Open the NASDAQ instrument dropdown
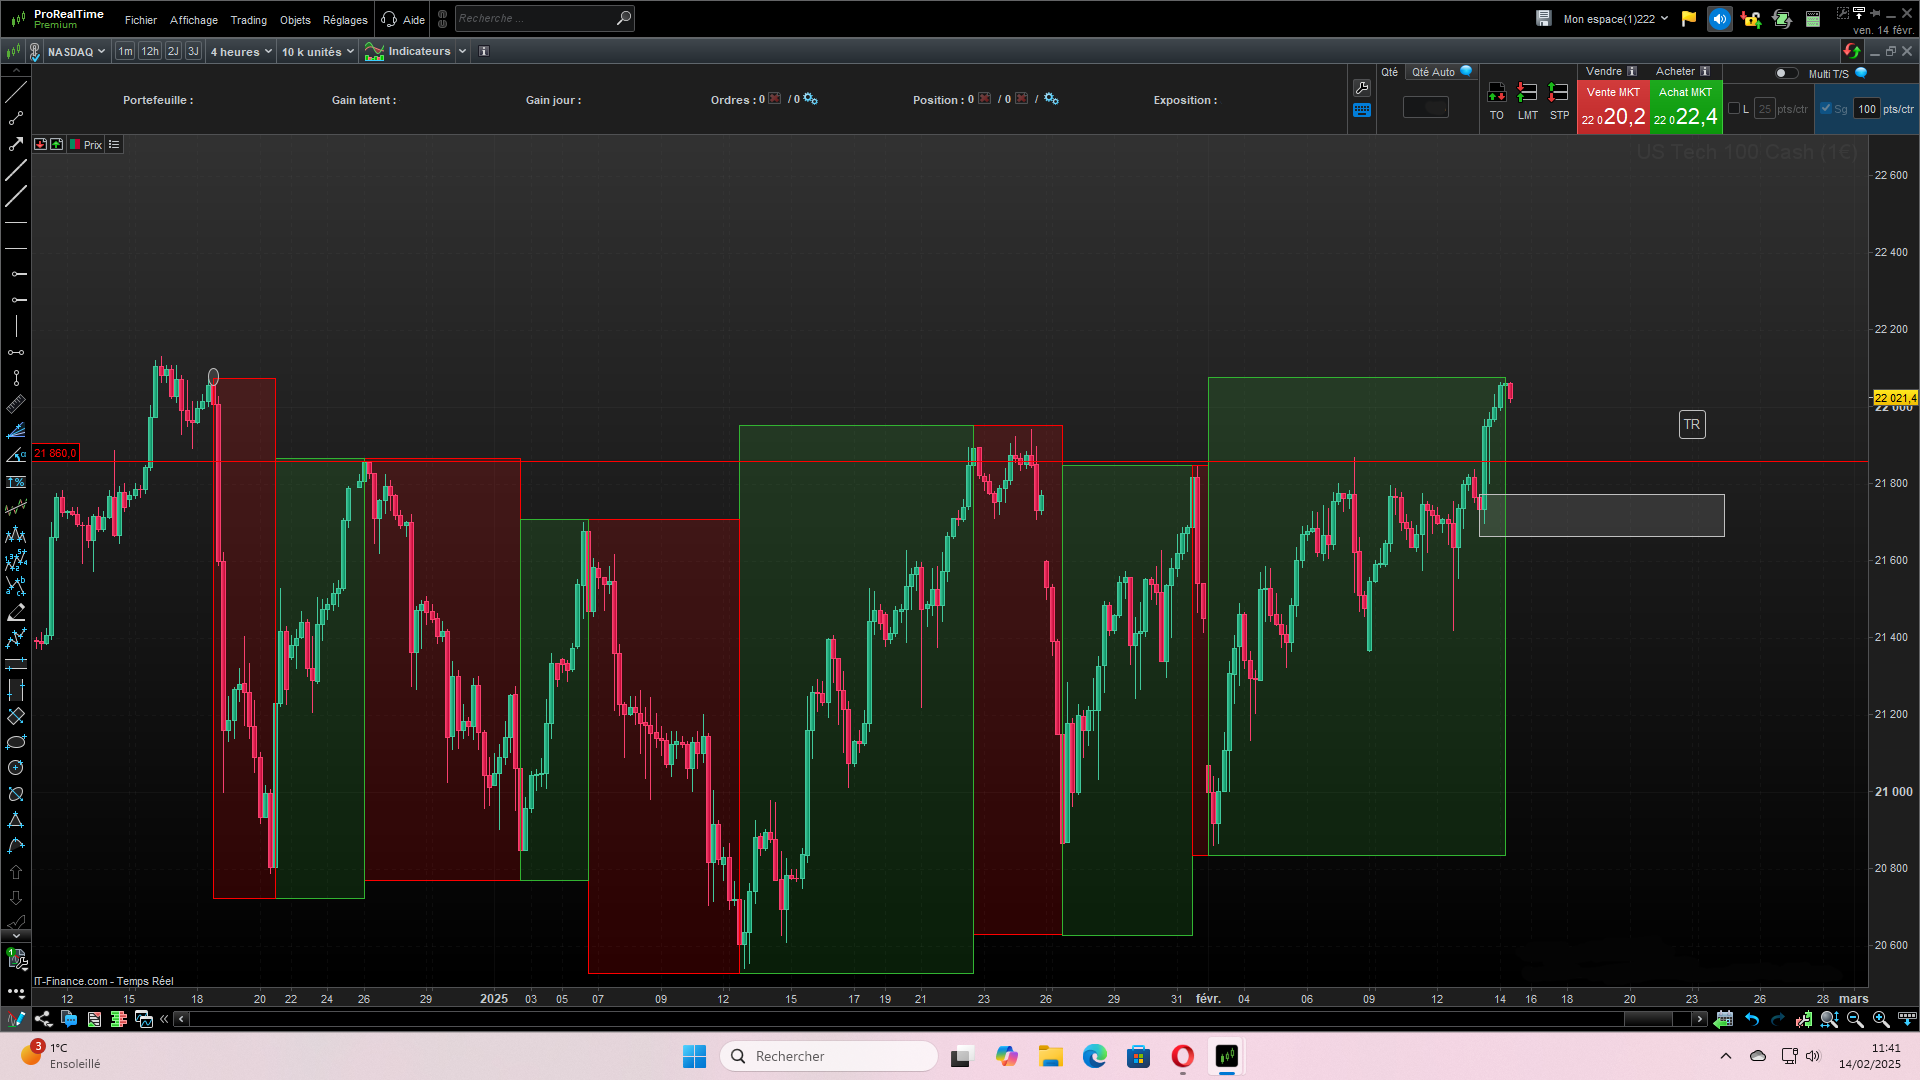The image size is (1920, 1080). click(x=76, y=51)
